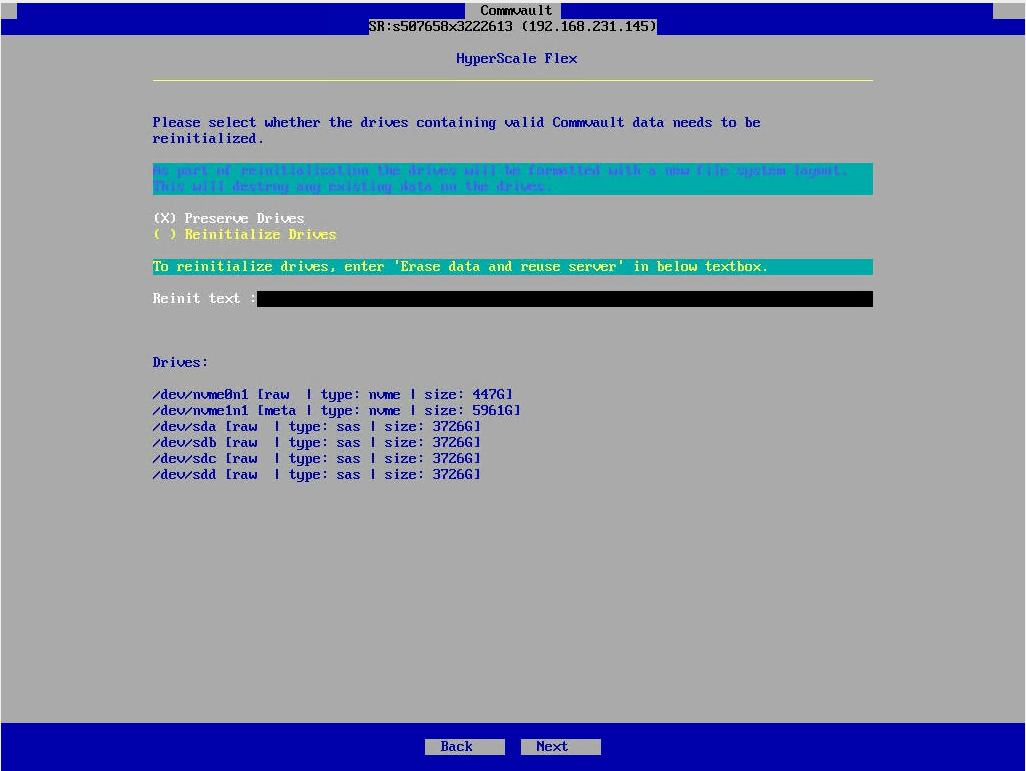This screenshot has height=771, width=1026.
Task: Click the SR serial and IP address line
Action: coord(512,26)
